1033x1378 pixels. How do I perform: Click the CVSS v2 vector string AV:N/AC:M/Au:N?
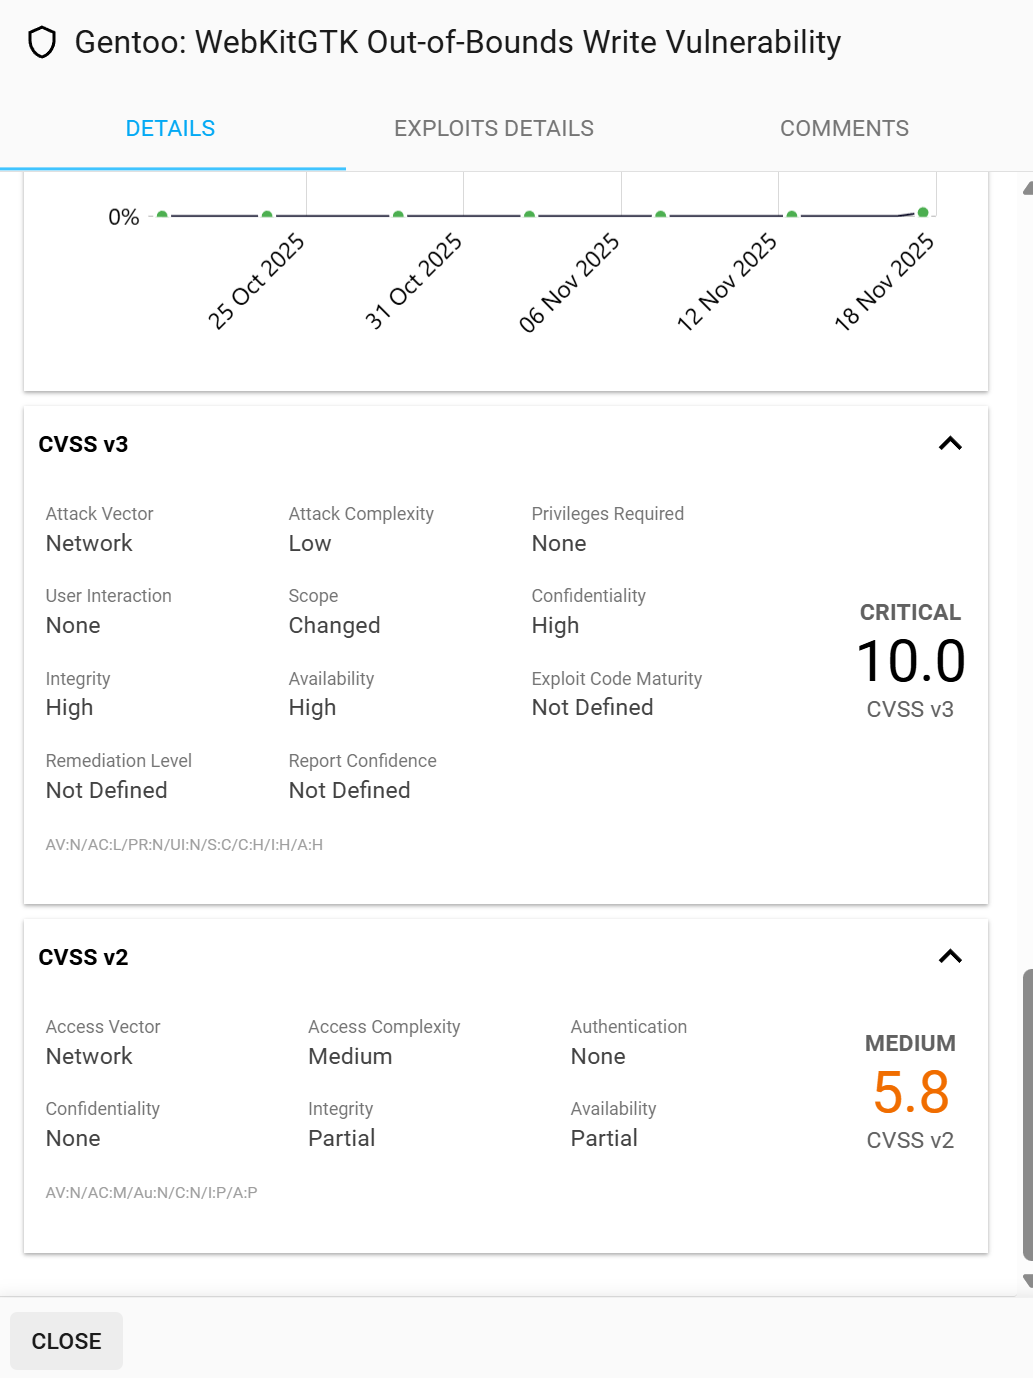tap(151, 1193)
